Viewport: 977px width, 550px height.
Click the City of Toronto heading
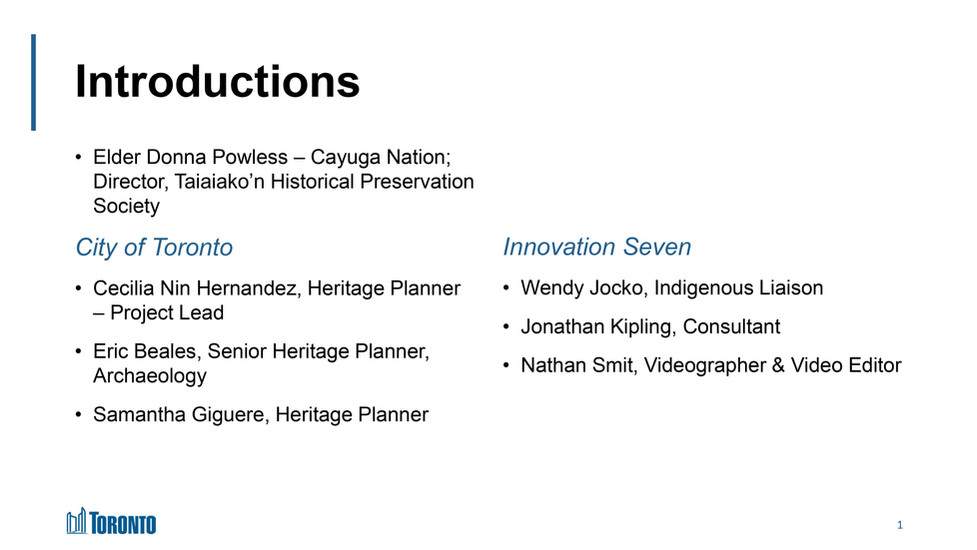[154, 247]
